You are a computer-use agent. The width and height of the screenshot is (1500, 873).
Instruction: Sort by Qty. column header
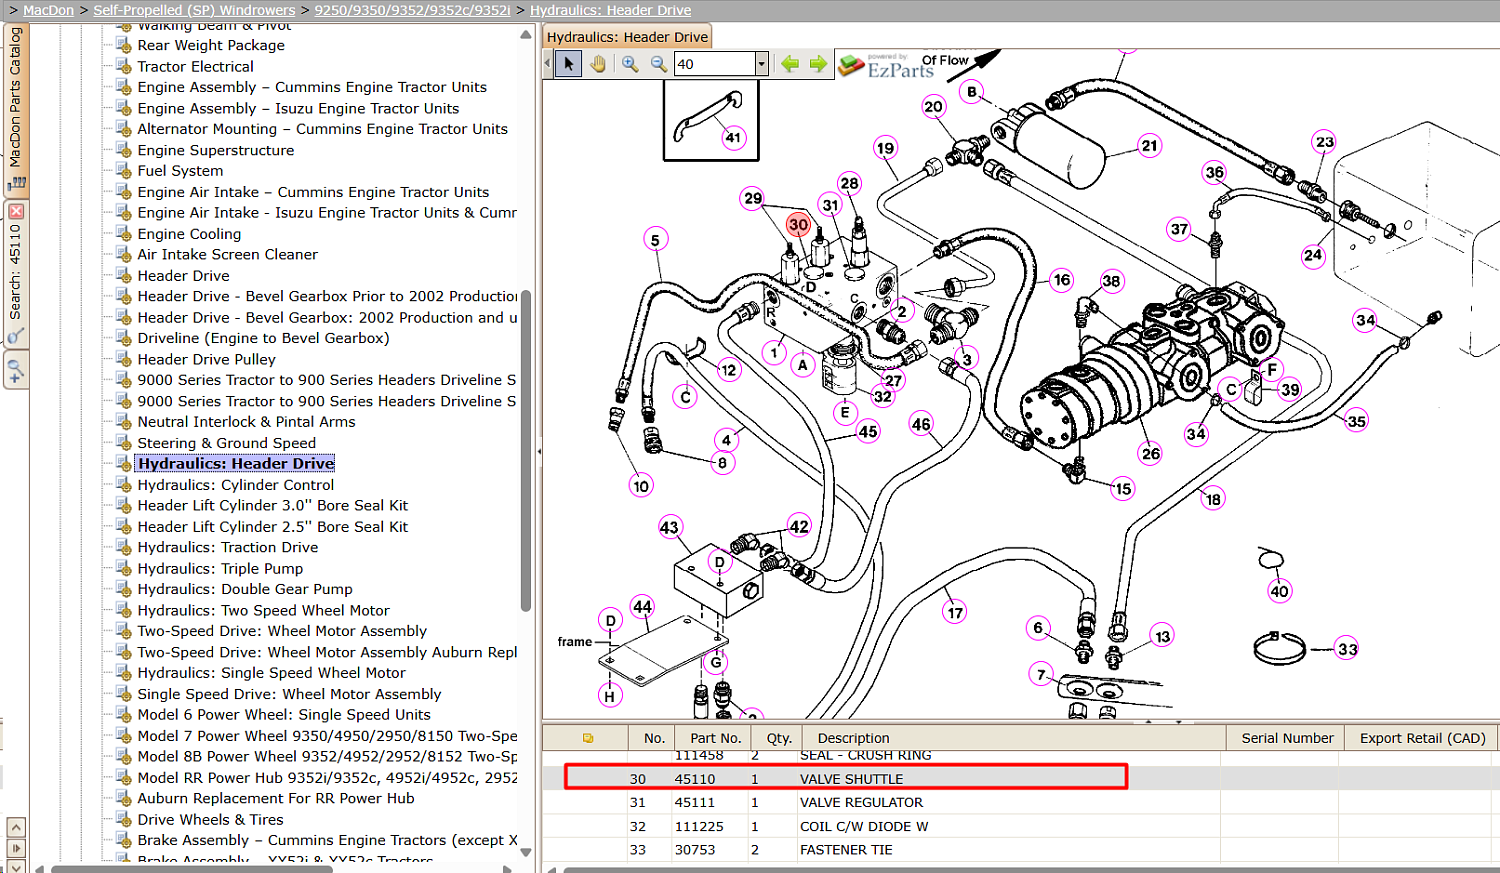[x=779, y=738]
